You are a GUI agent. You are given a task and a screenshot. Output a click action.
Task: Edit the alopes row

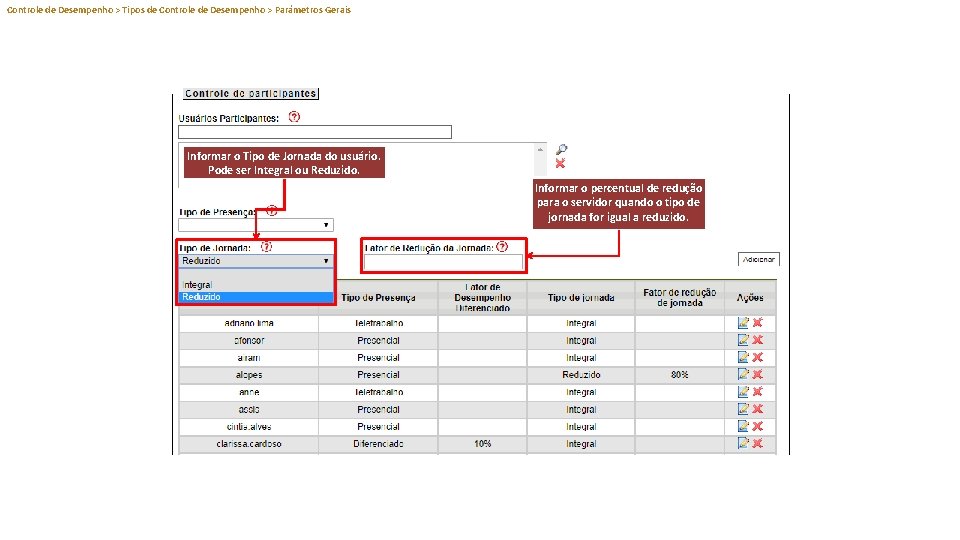click(x=743, y=374)
